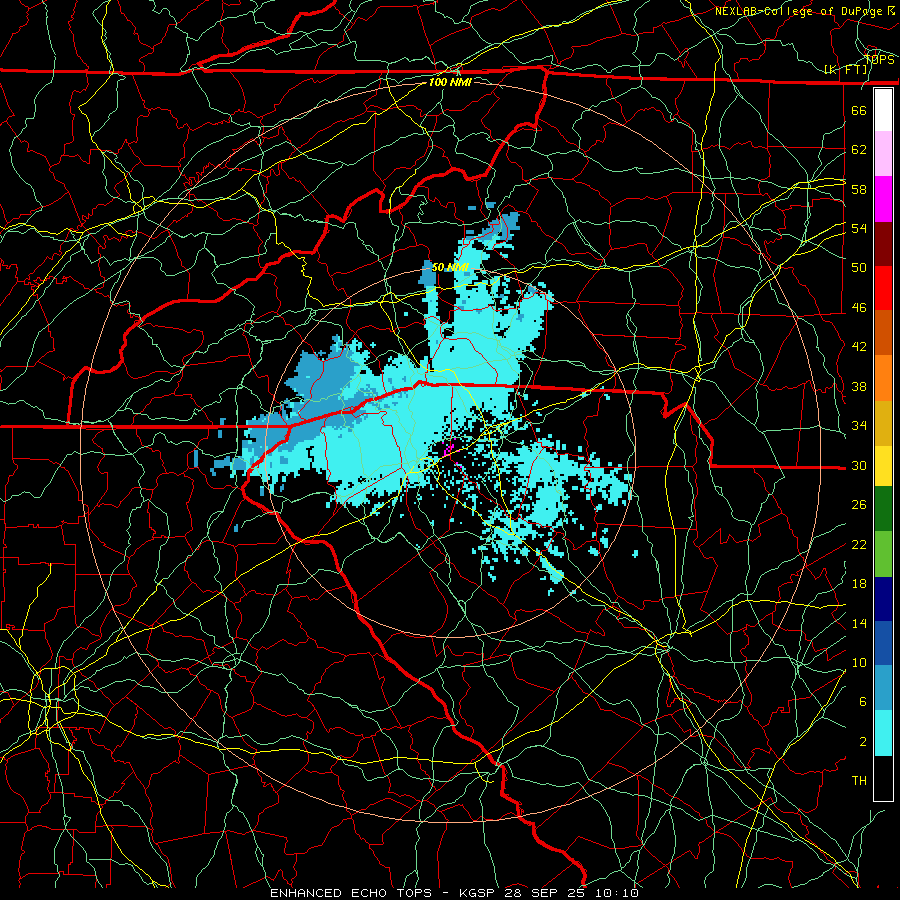
Task: Click the navy blue legend swatch
Action: (x=883, y=599)
